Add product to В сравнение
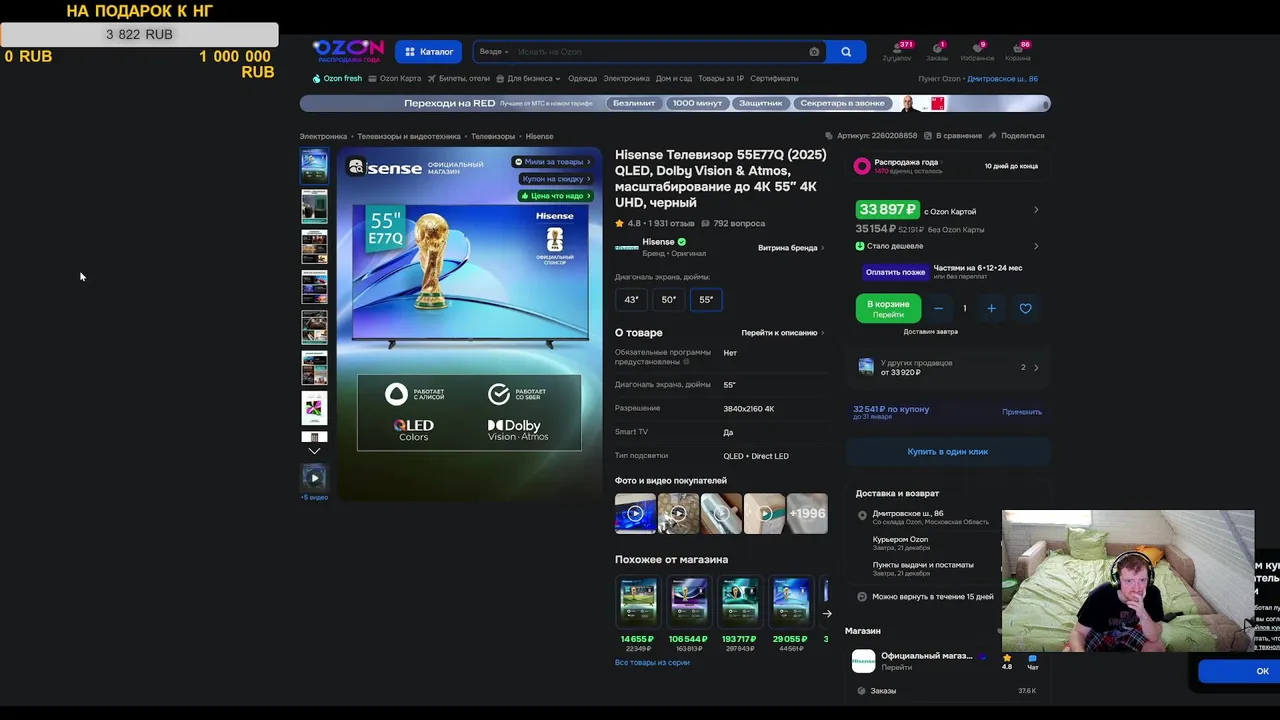Image resolution: width=1280 pixels, height=720 pixels. click(952, 136)
